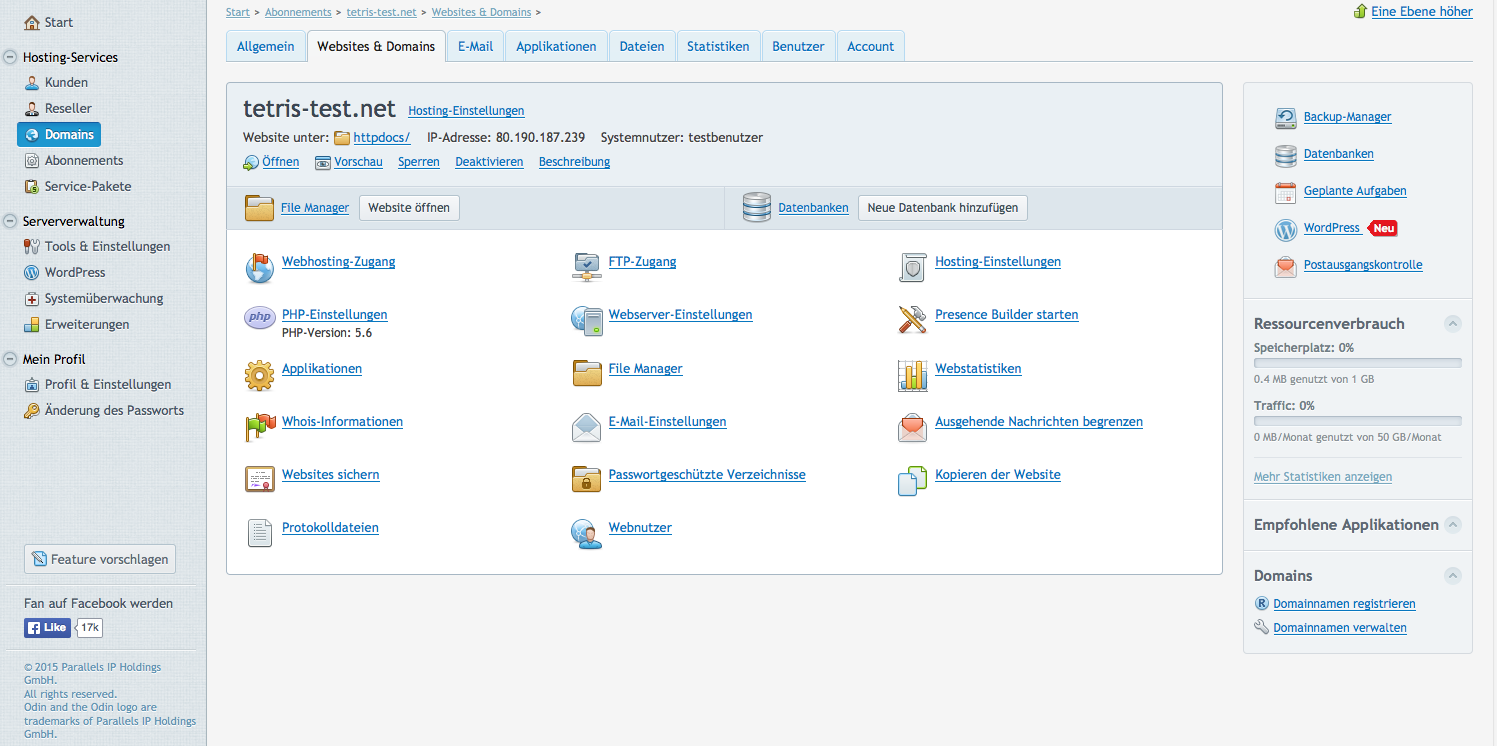Screen dimensions: 1497x746
Task: Click the PHP-Einstellungen php icon
Action: pos(259,318)
